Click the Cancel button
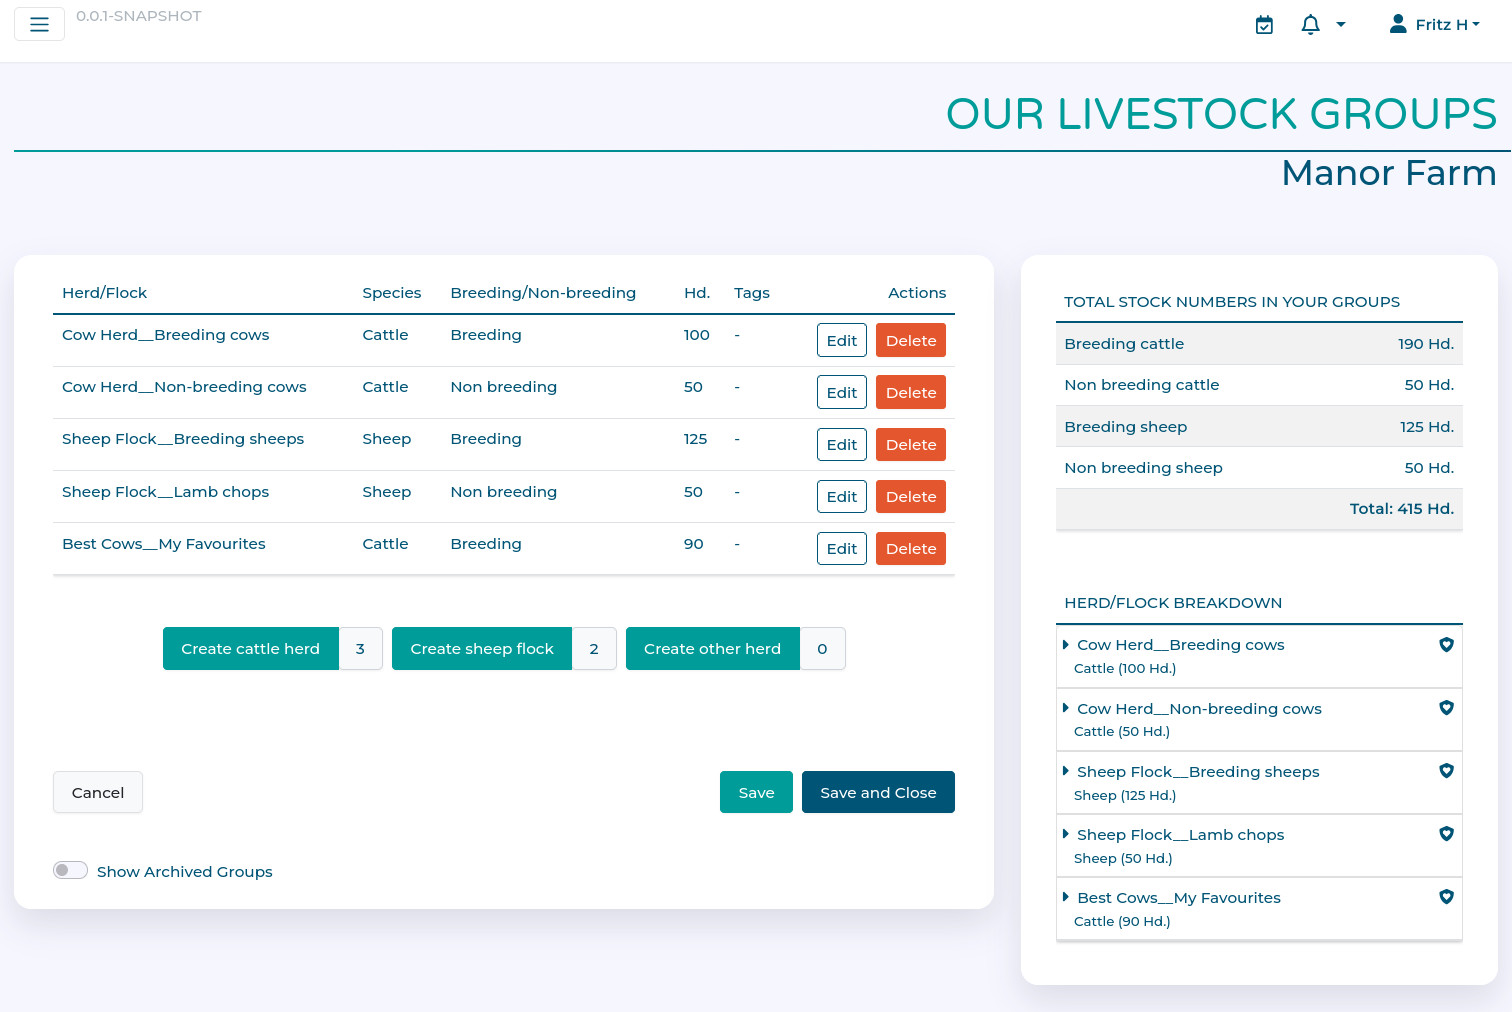The height and width of the screenshot is (1012, 1512). click(98, 792)
